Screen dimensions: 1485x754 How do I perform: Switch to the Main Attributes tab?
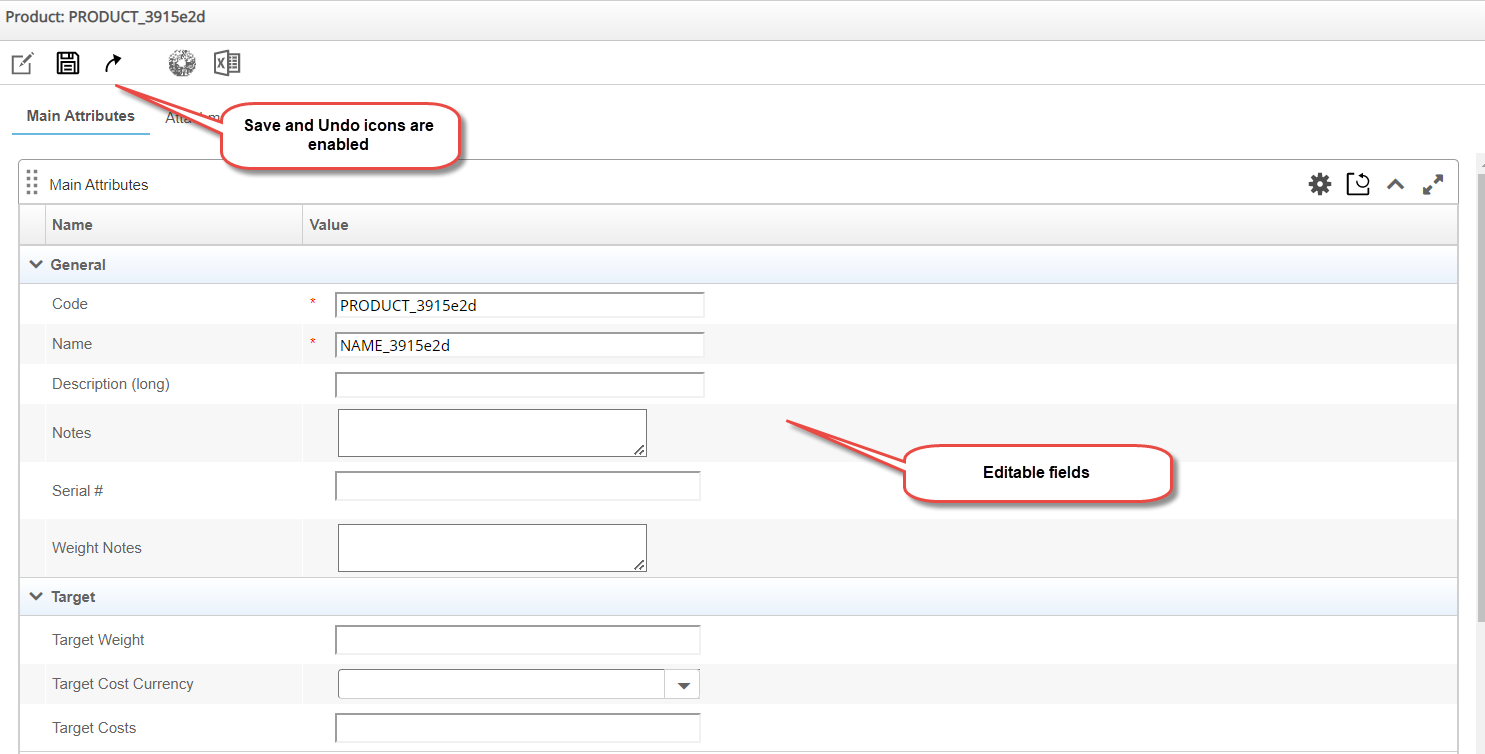pos(81,116)
